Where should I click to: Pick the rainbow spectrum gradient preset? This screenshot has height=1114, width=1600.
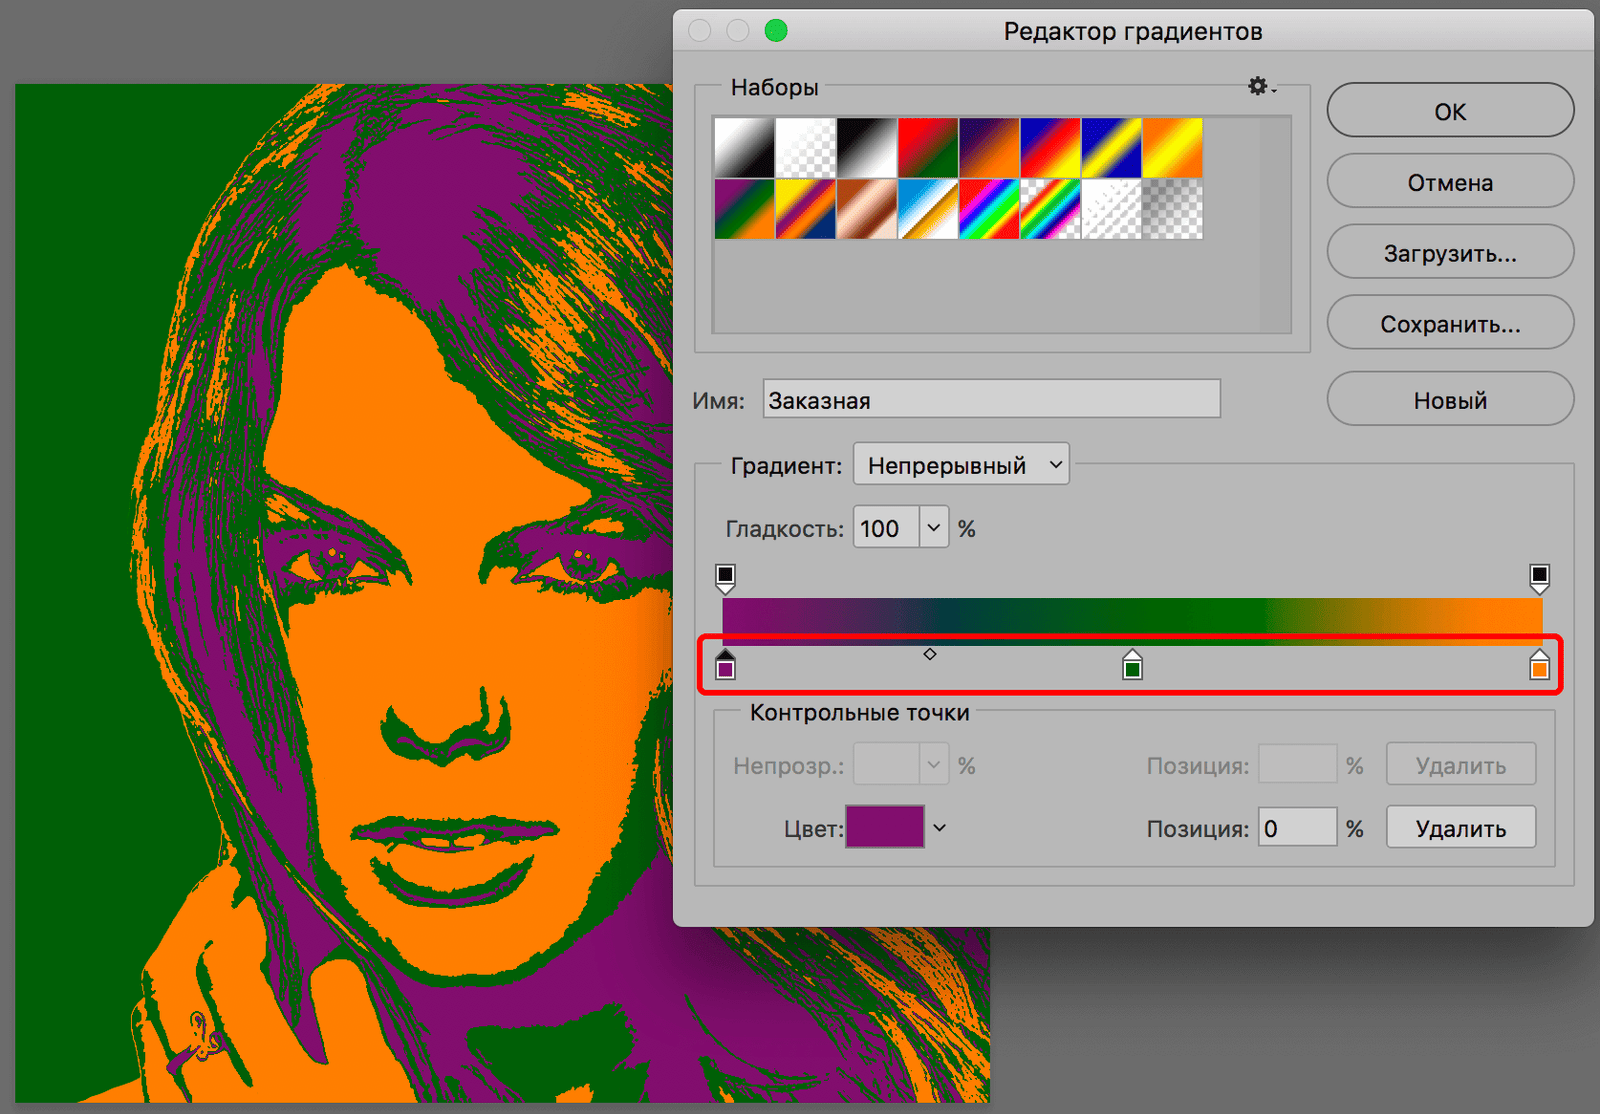(988, 209)
